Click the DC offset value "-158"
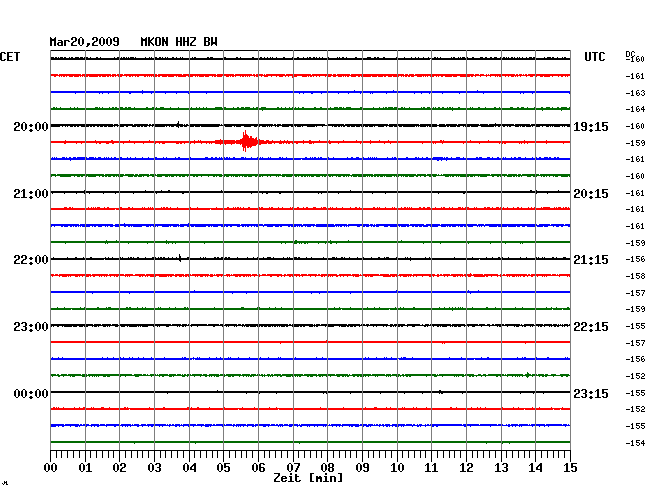This screenshot has width=650, height=494. coord(635,276)
